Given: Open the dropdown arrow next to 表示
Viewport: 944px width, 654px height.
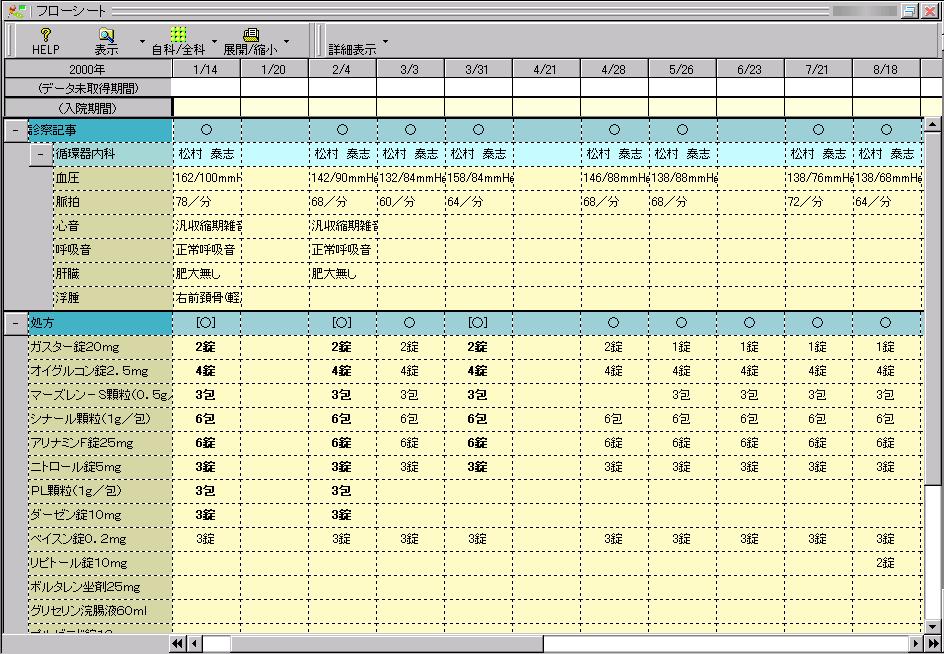Looking at the screenshot, I should [141, 42].
